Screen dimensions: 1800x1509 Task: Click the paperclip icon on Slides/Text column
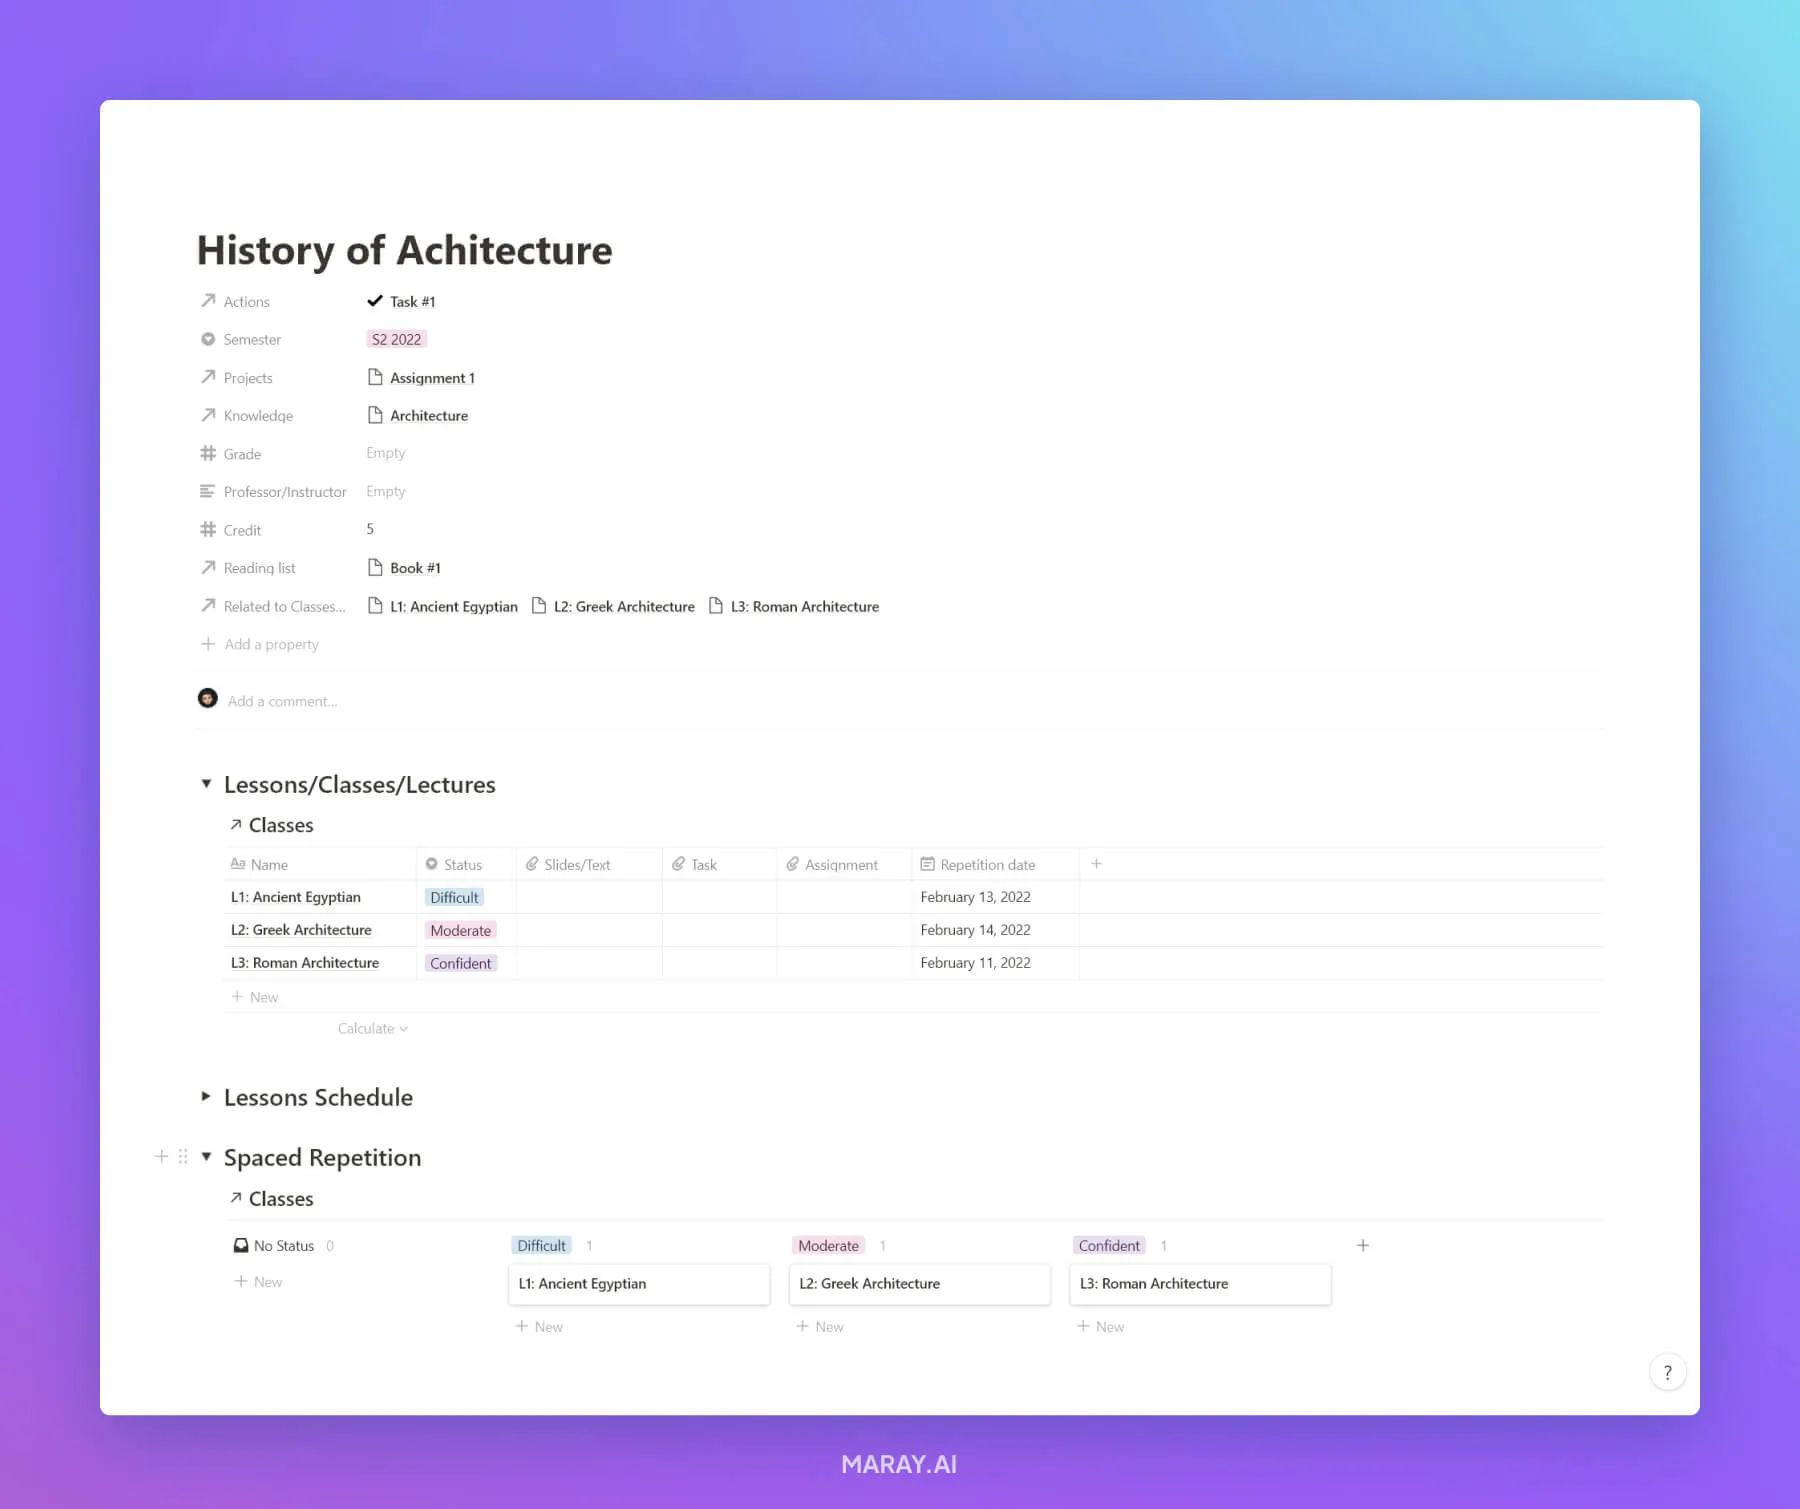click(534, 863)
